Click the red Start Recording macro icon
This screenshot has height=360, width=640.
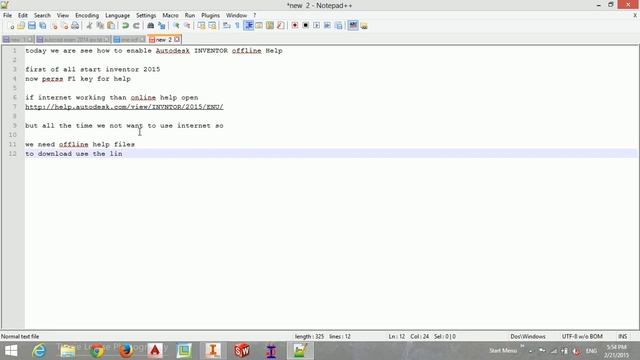click(295, 26)
